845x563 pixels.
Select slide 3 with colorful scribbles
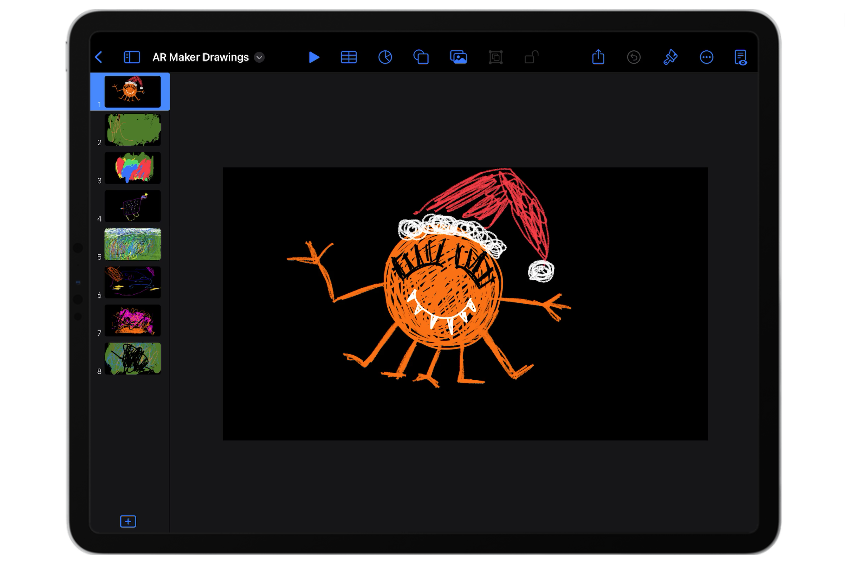coord(133,168)
